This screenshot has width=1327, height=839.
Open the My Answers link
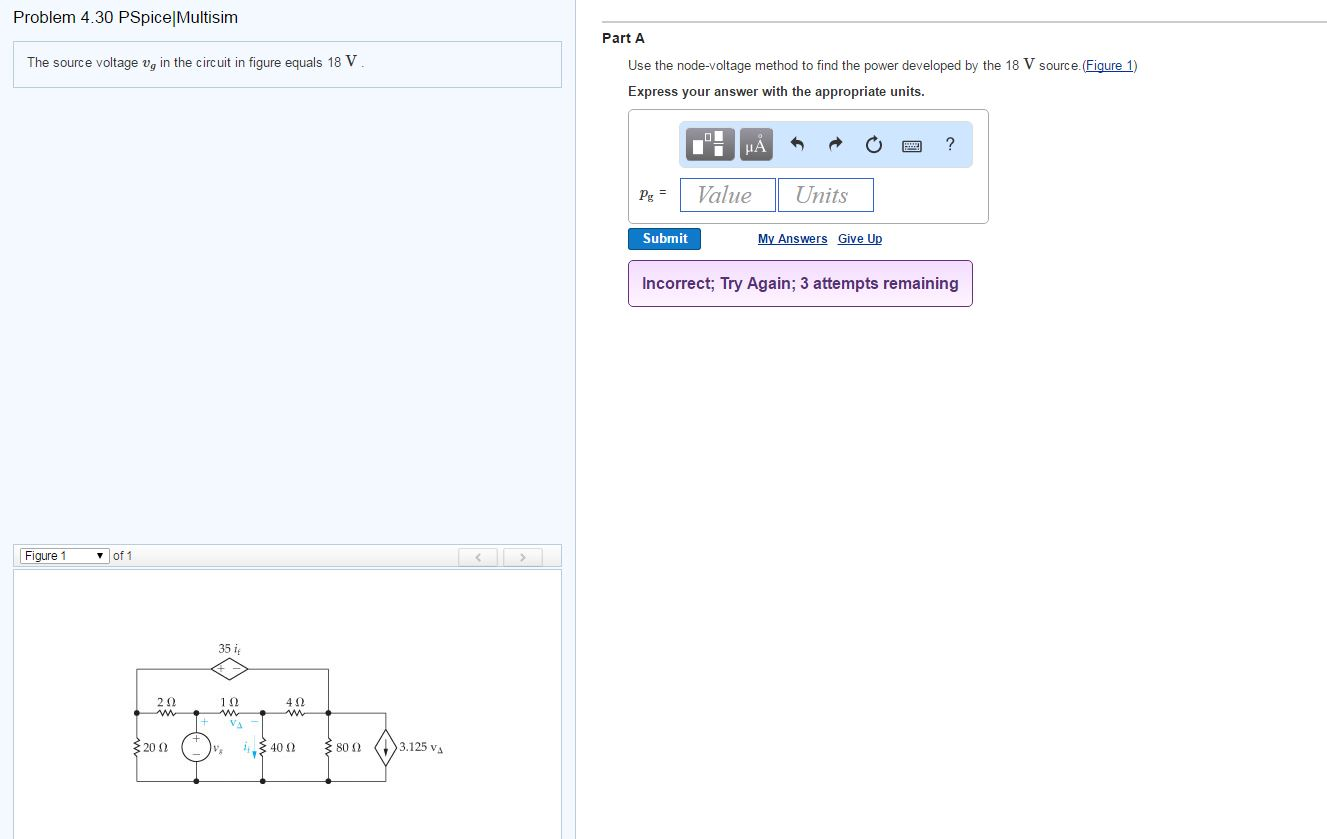(791, 238)
